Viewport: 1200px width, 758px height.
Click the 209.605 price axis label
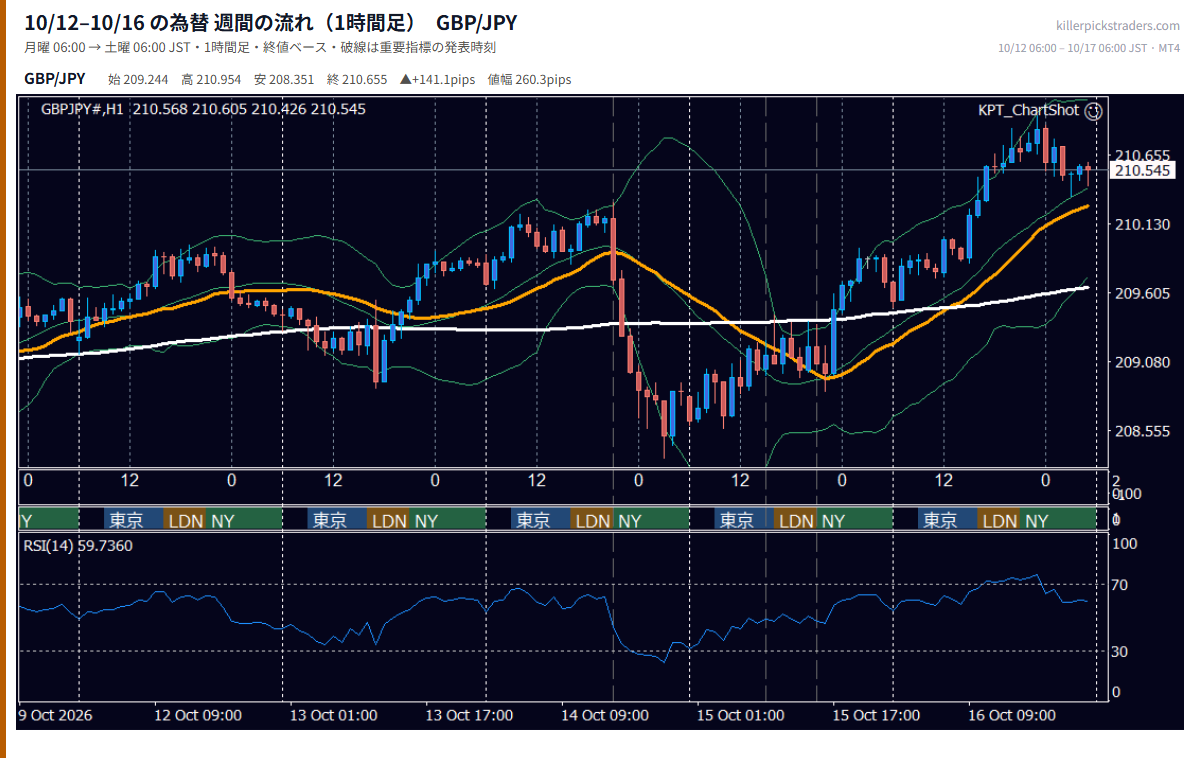point(1142,293)
